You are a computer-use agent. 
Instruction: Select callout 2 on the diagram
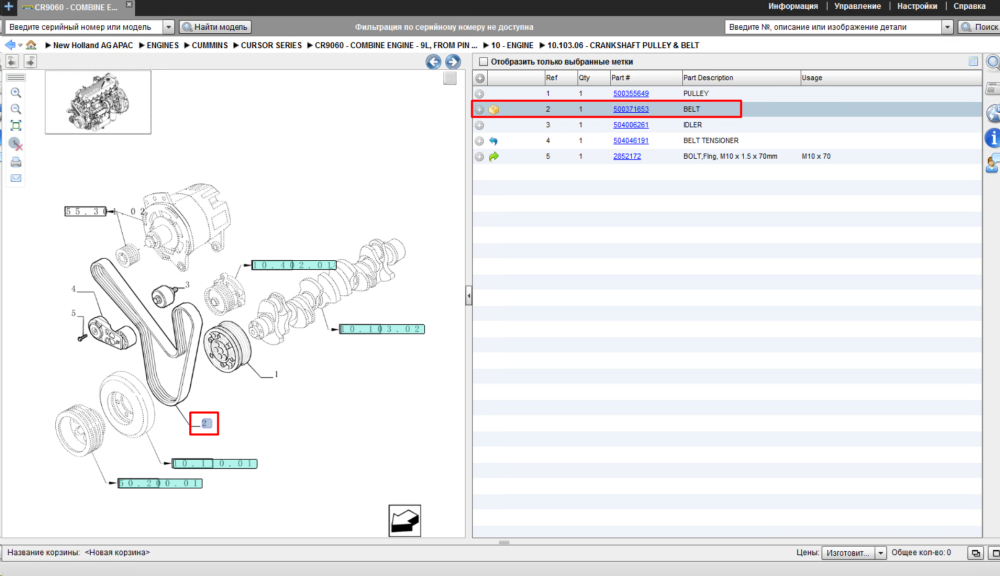coord(206,423)
